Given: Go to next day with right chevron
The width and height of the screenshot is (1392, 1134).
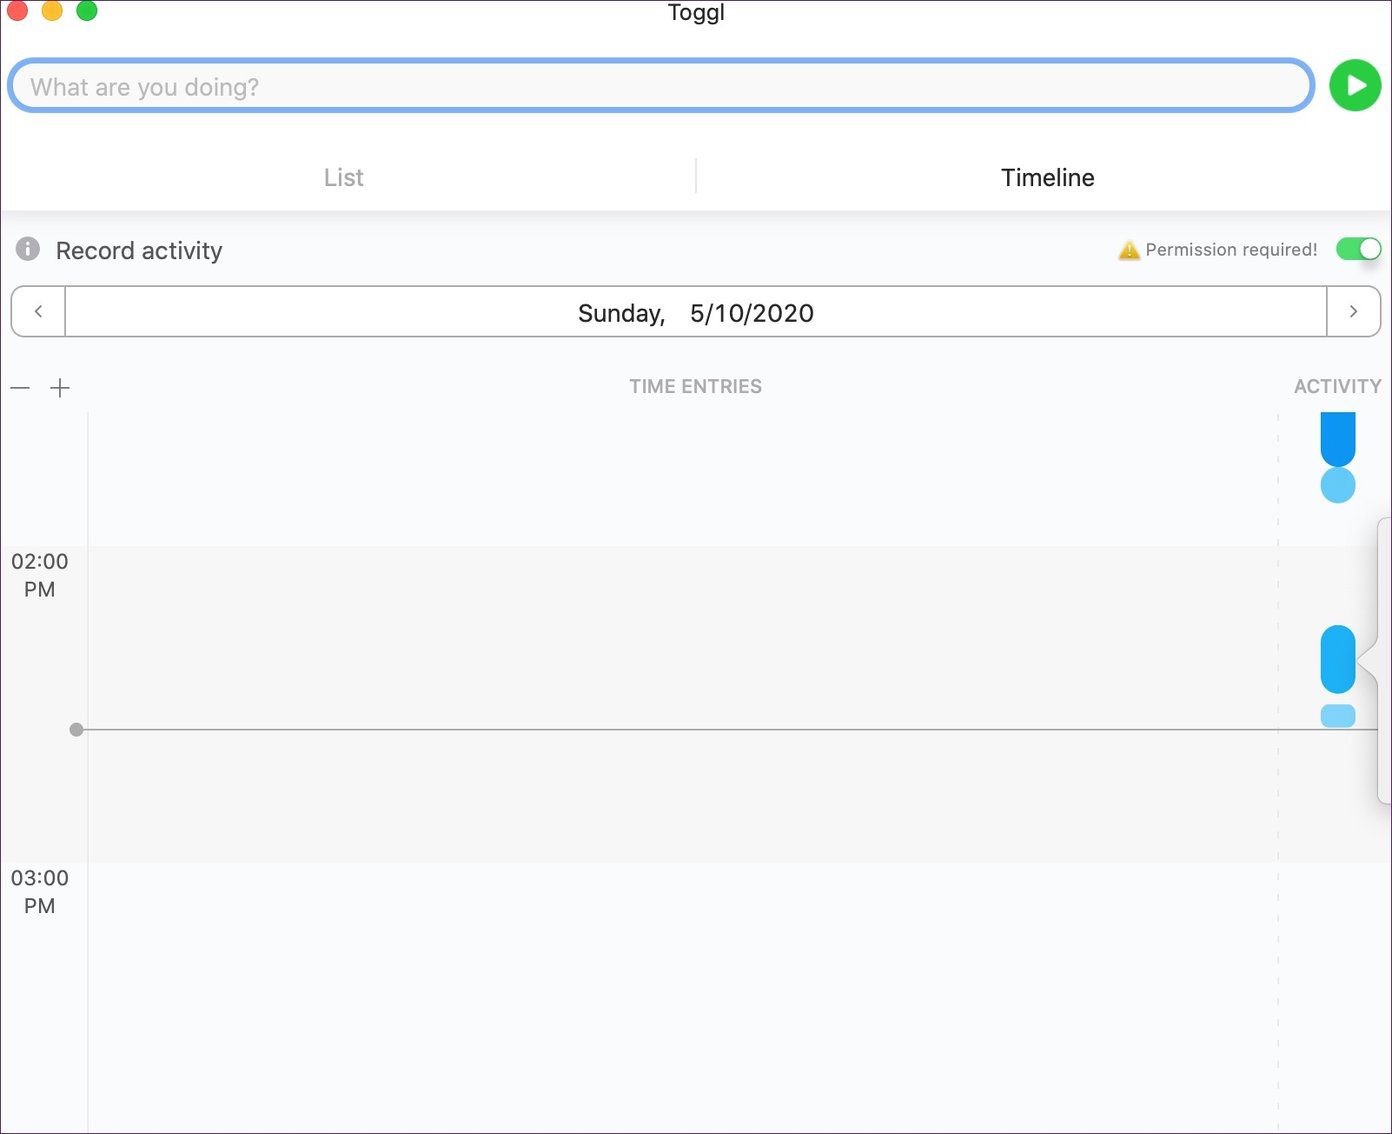Looking at the screenshot, I should [x=1353, y=311].
